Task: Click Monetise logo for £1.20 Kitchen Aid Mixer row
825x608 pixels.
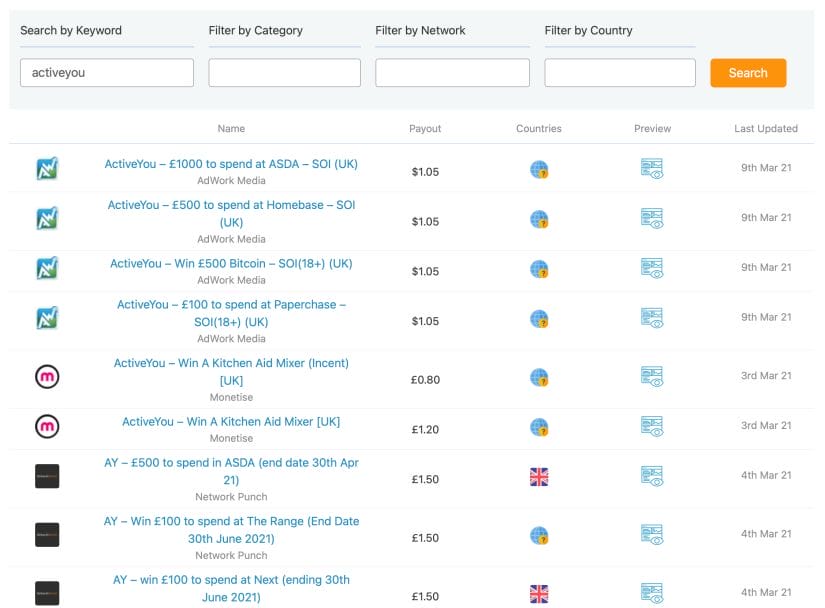Action: coord(47,426)
